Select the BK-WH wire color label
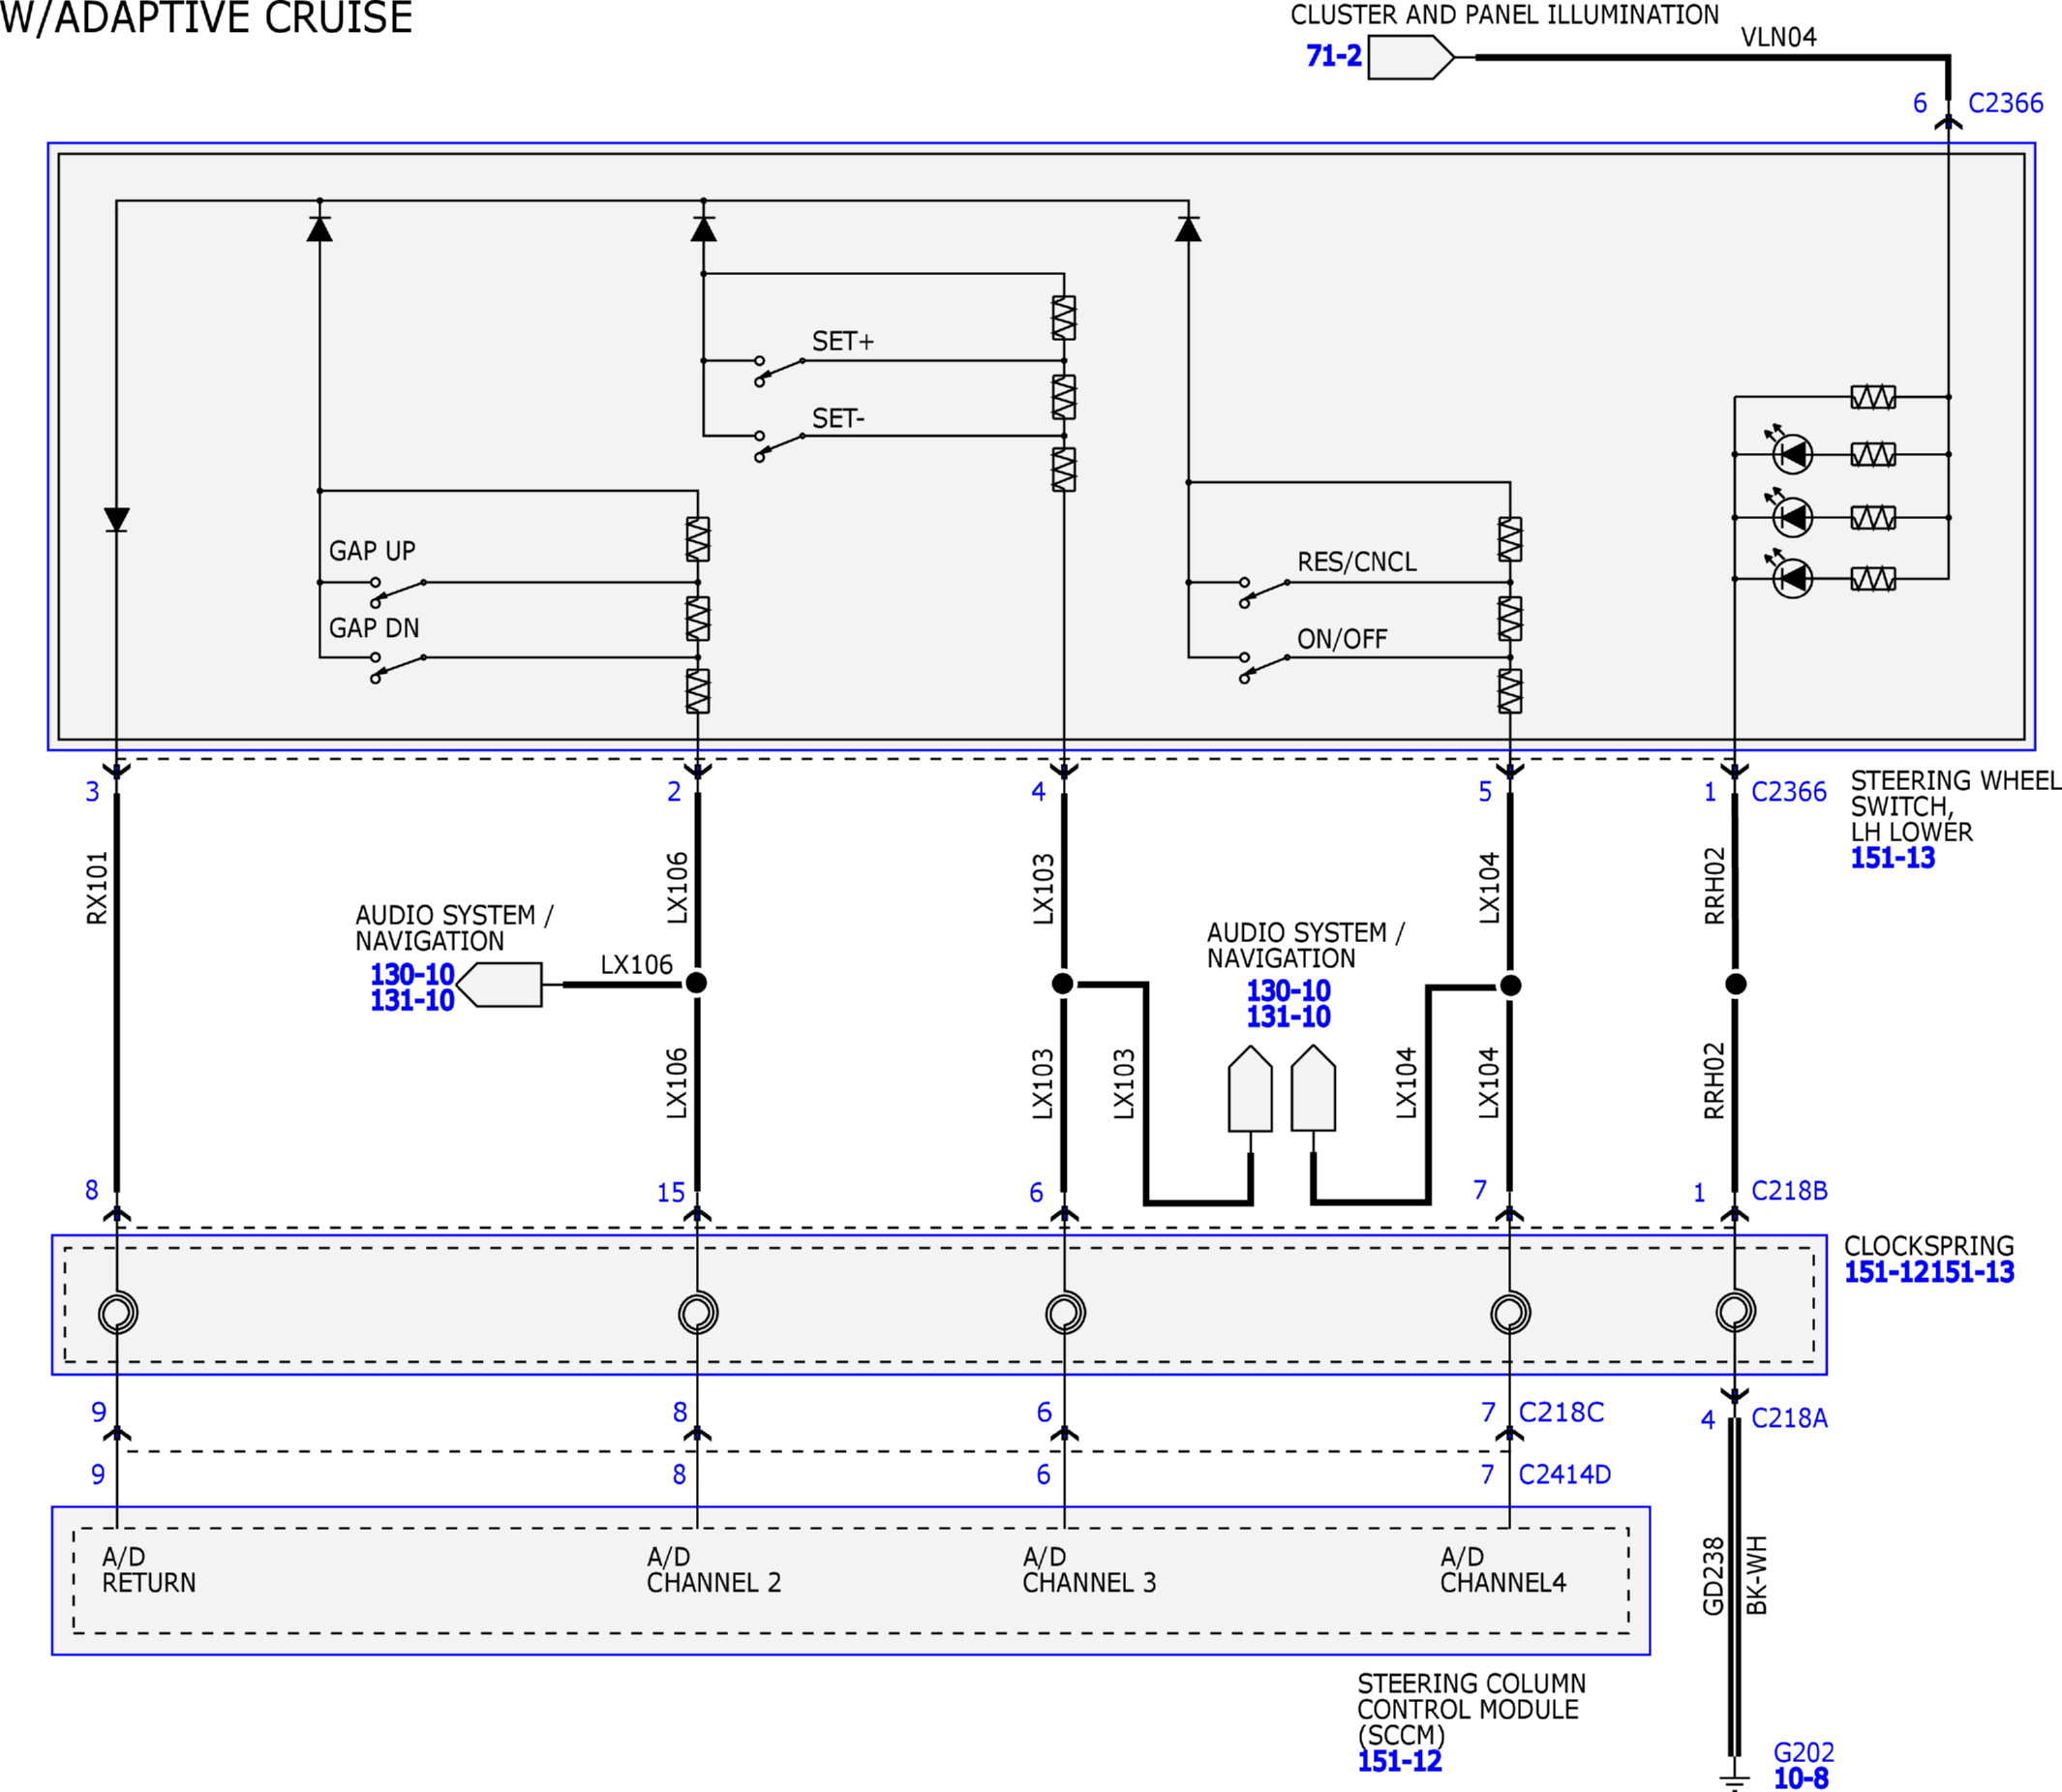 (x=1757, y=1575)
